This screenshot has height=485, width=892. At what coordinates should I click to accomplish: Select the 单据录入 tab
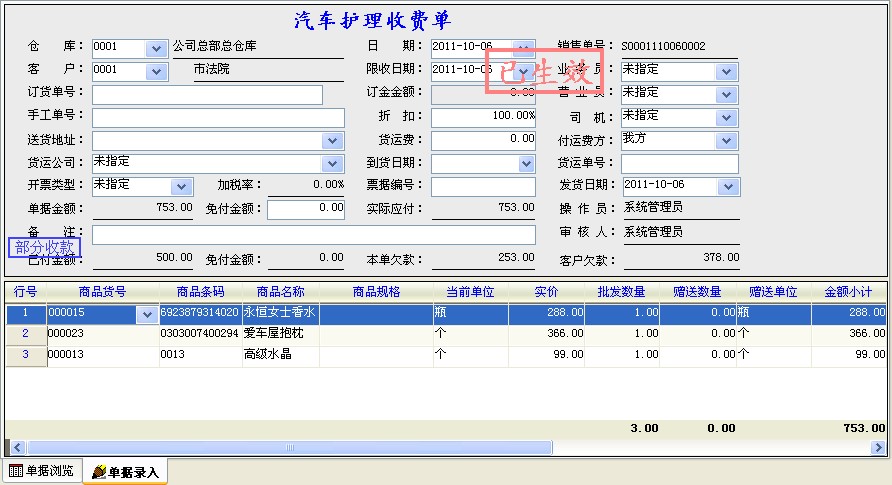point(125,471)
